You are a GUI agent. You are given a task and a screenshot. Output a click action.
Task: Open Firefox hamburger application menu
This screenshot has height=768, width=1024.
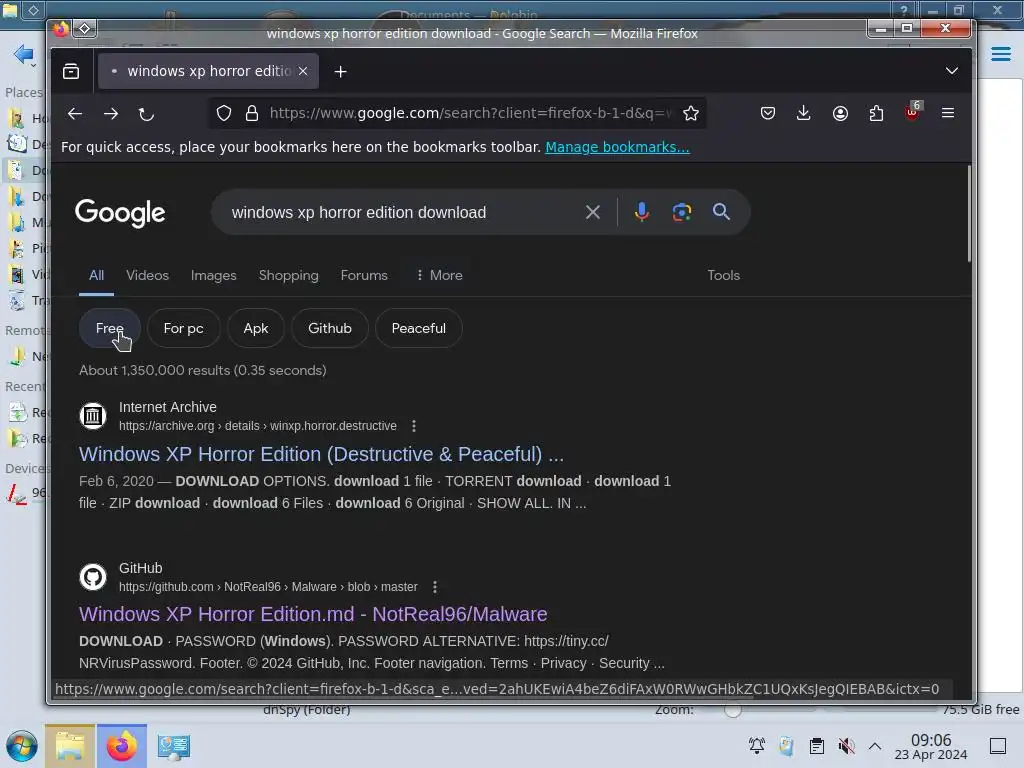[x=948, y=113]
